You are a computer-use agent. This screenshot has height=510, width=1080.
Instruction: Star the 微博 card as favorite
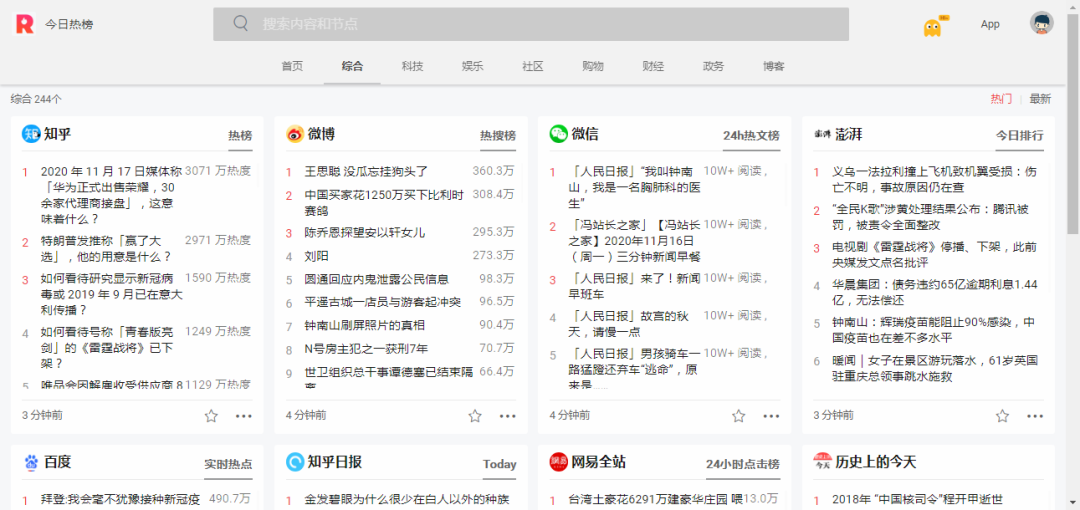[475, 416]
